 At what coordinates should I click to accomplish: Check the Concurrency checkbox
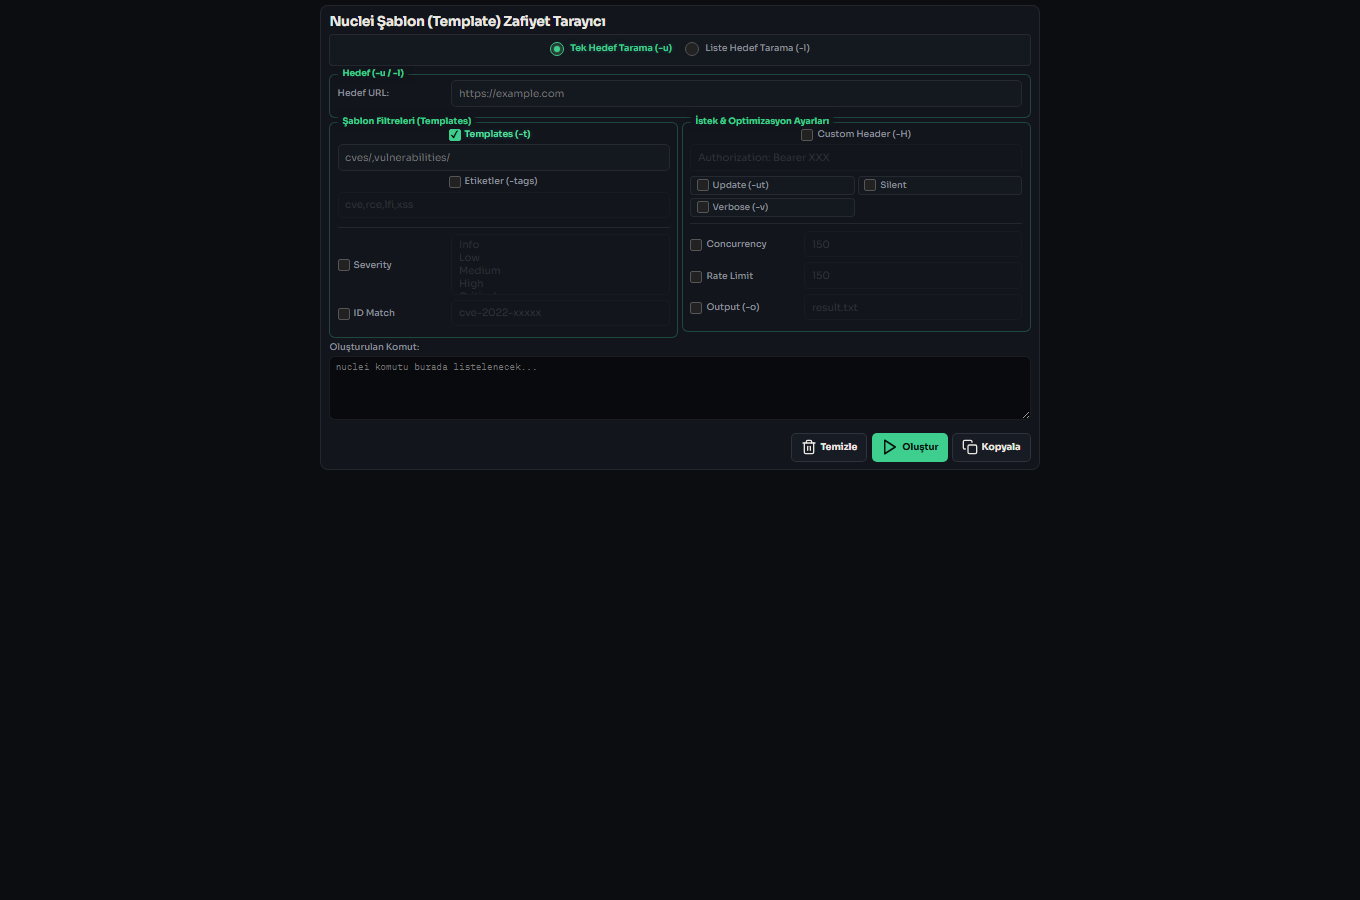696,245
